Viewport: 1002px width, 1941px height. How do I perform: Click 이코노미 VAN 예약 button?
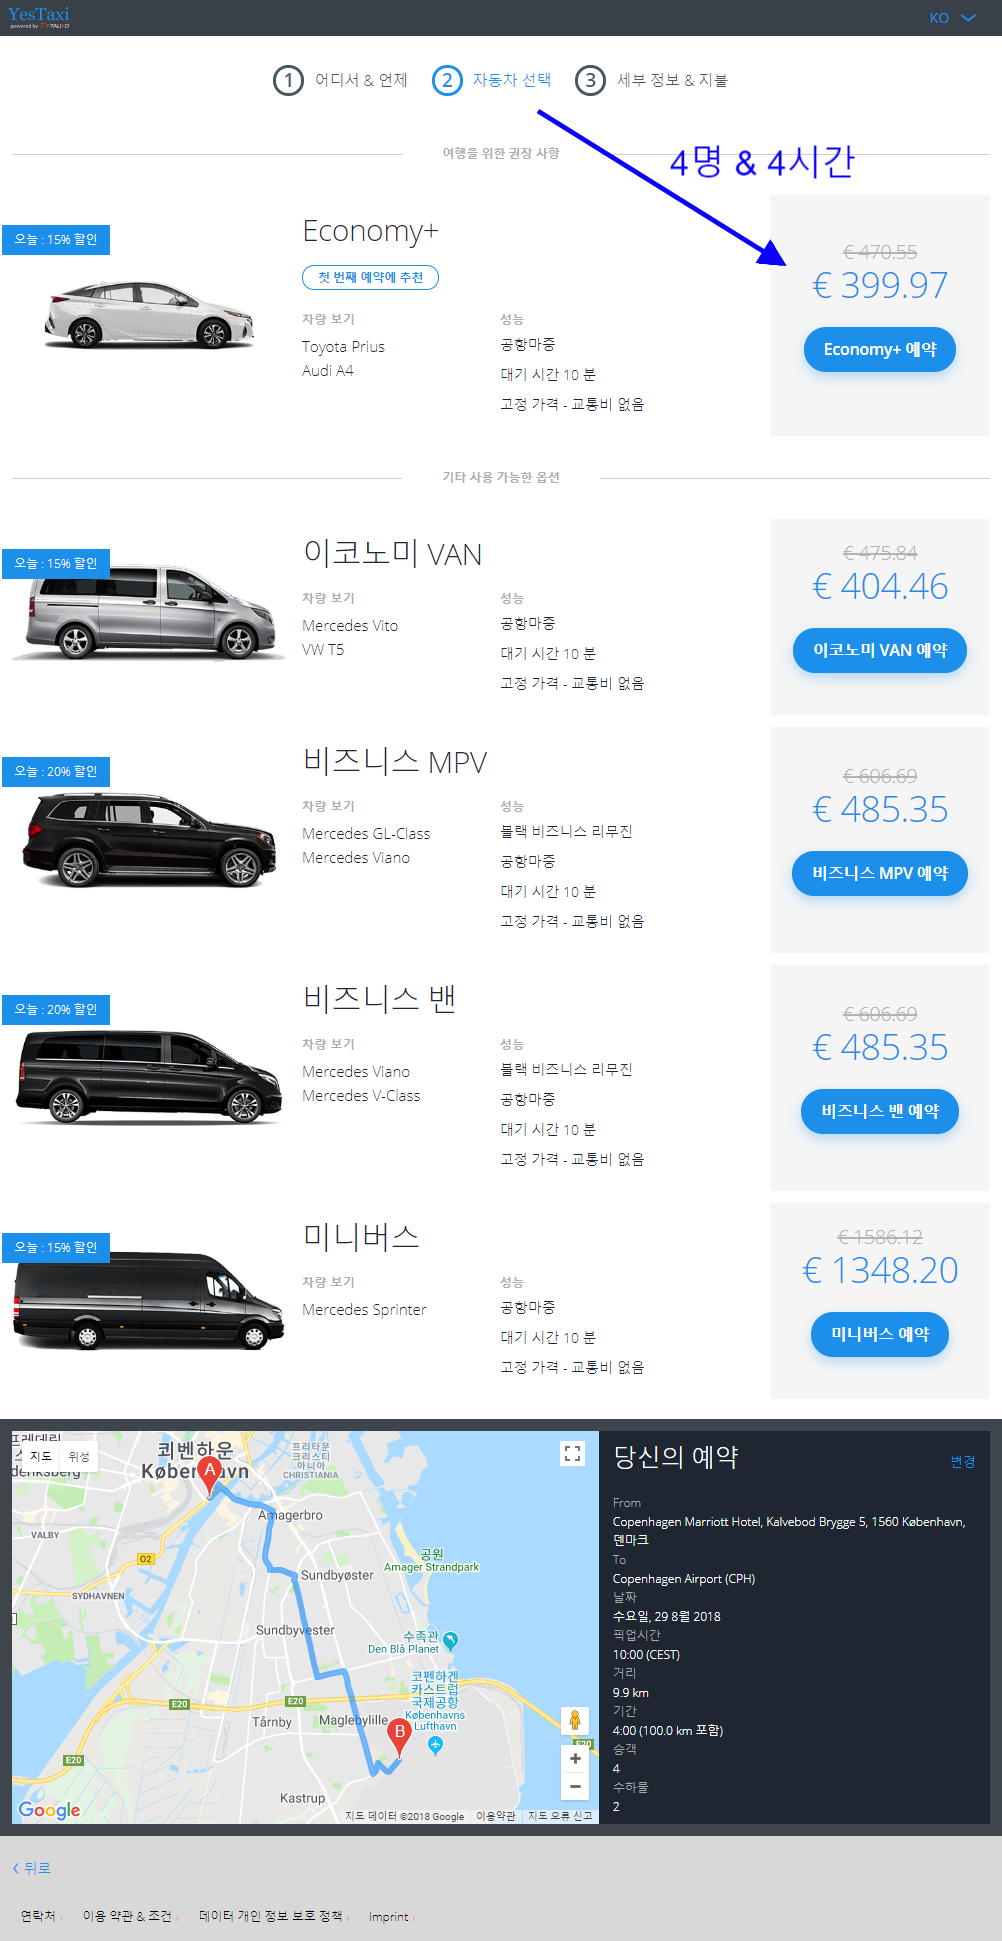879,651
